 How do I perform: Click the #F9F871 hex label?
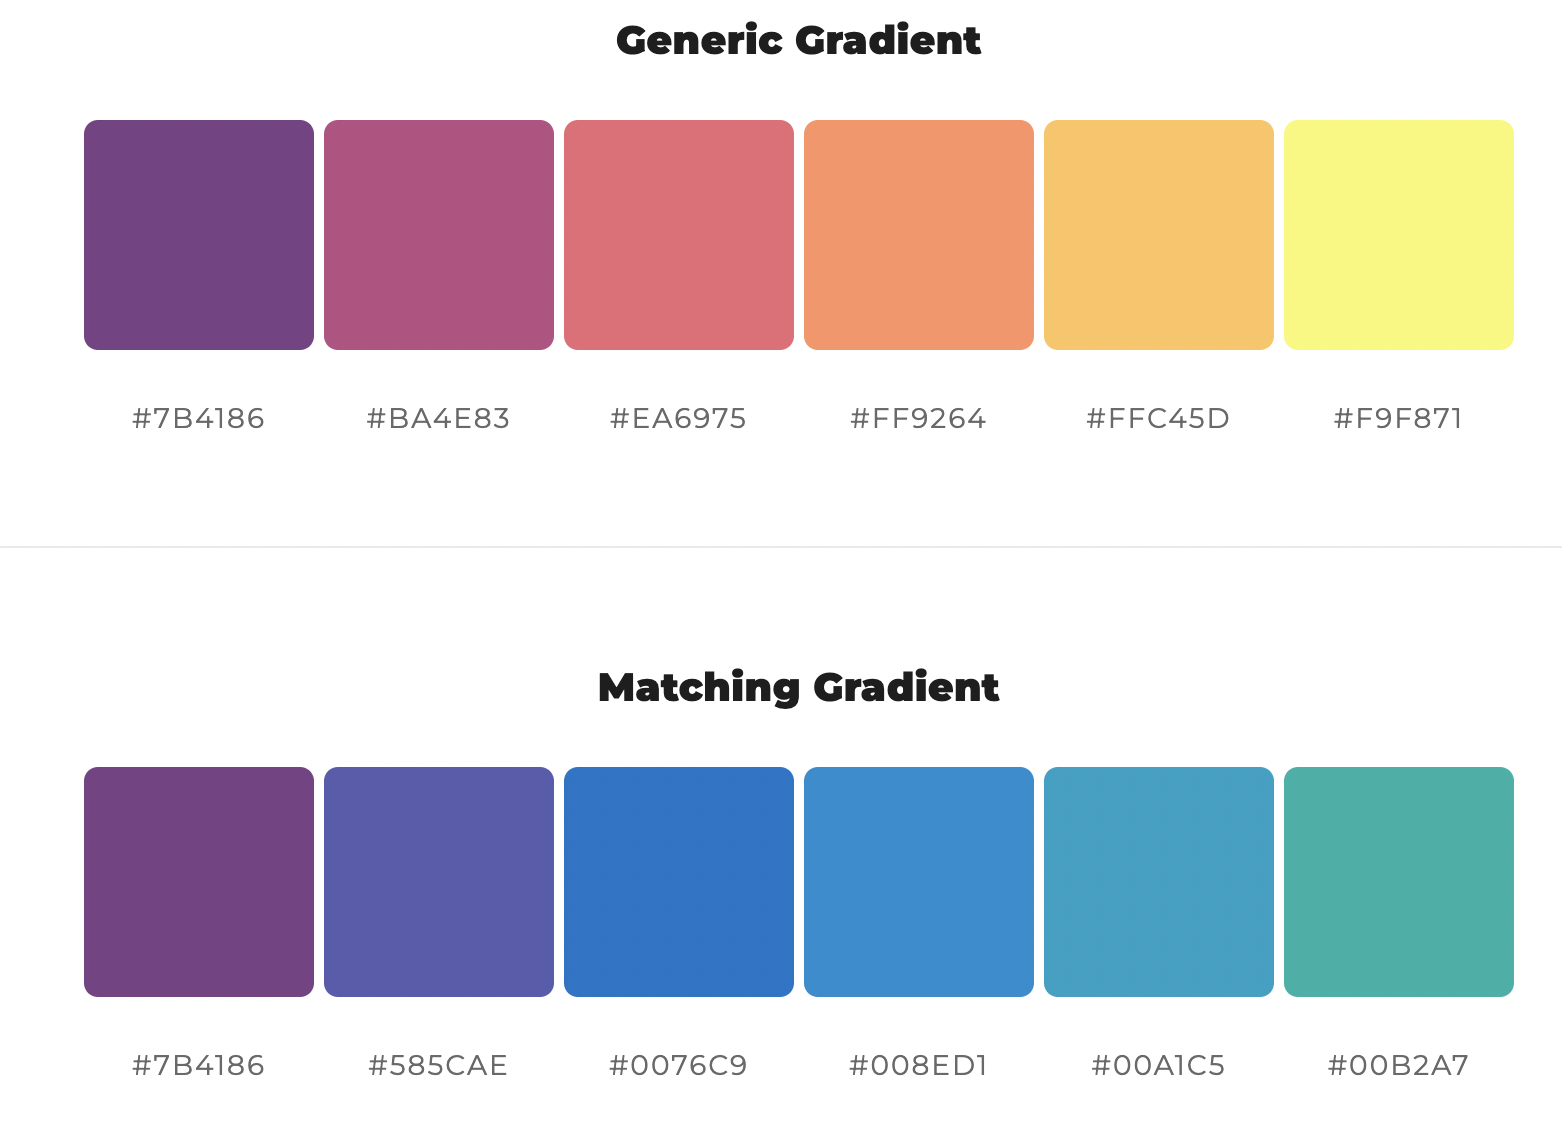point(1399,418)
